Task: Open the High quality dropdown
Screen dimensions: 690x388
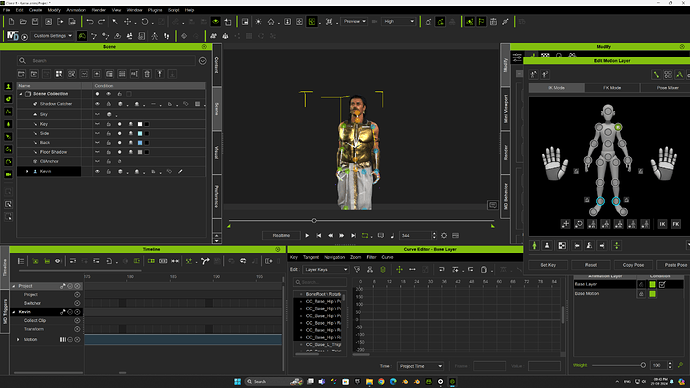Action: pyautogui.click(x=398, y=22)
